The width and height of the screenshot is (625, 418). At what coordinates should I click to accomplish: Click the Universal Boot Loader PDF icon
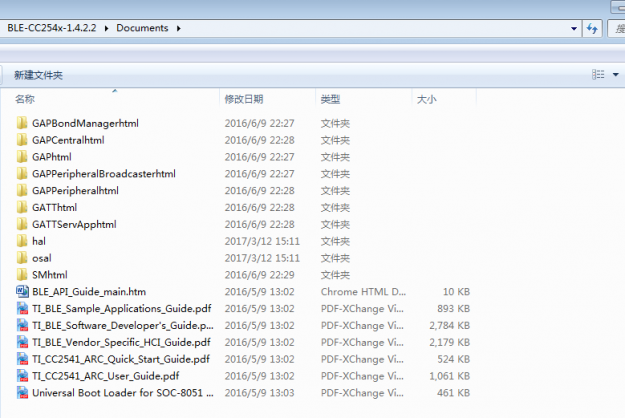tap(22, 393)
